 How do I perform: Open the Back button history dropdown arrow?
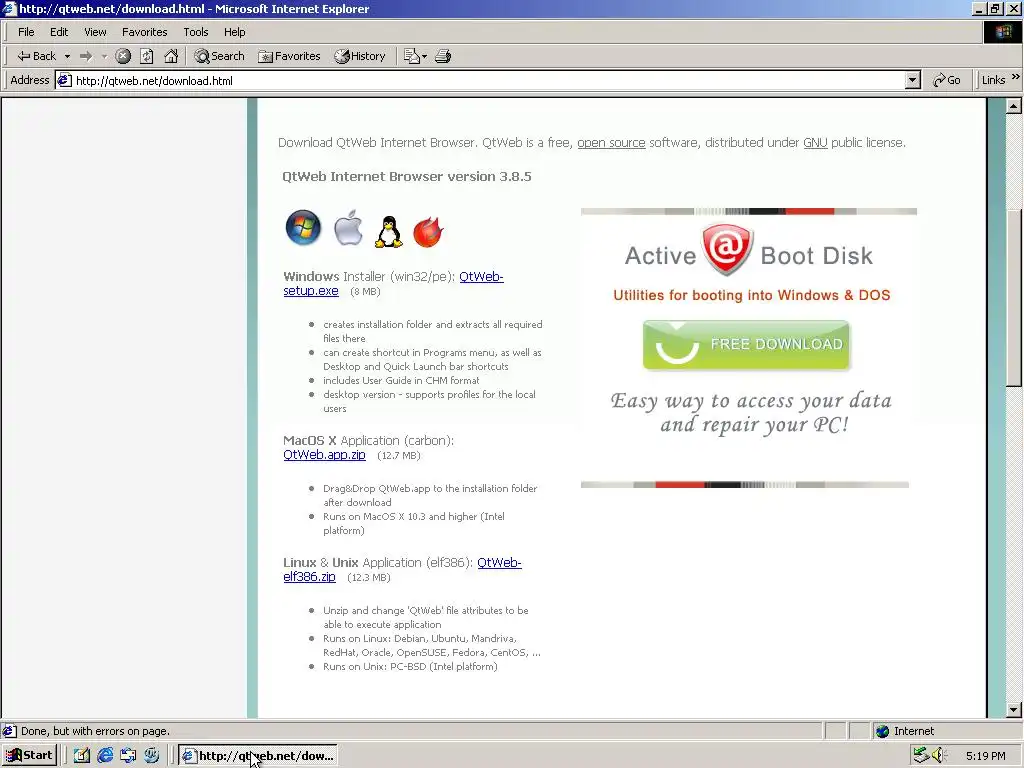pos(67,56)
